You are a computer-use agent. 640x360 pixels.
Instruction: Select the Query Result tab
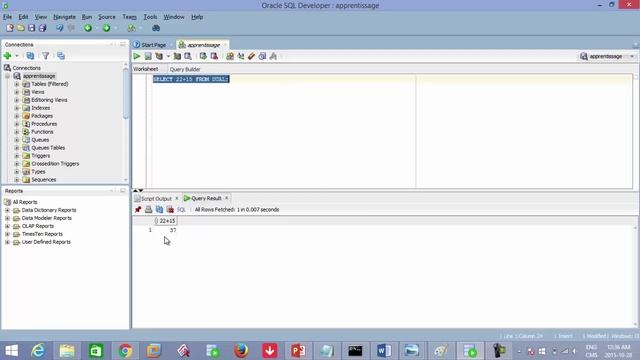point(206,198)
